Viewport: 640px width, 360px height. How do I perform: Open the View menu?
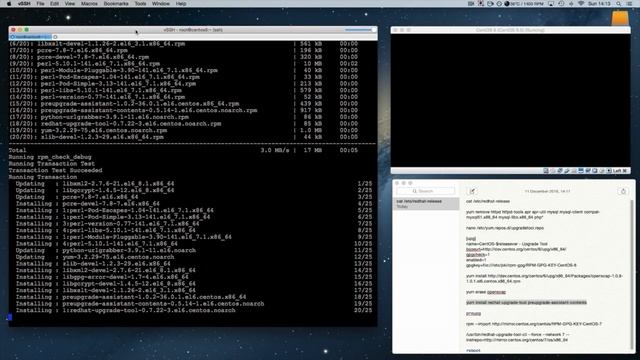point(70,4)
